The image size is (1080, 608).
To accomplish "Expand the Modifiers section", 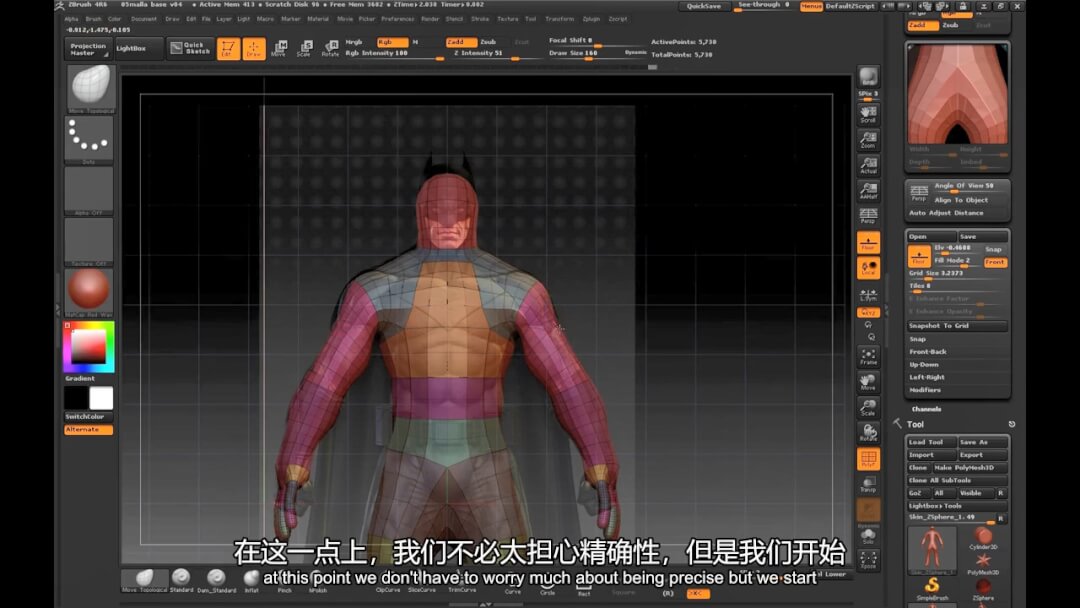I will click(x=925, y=390).
